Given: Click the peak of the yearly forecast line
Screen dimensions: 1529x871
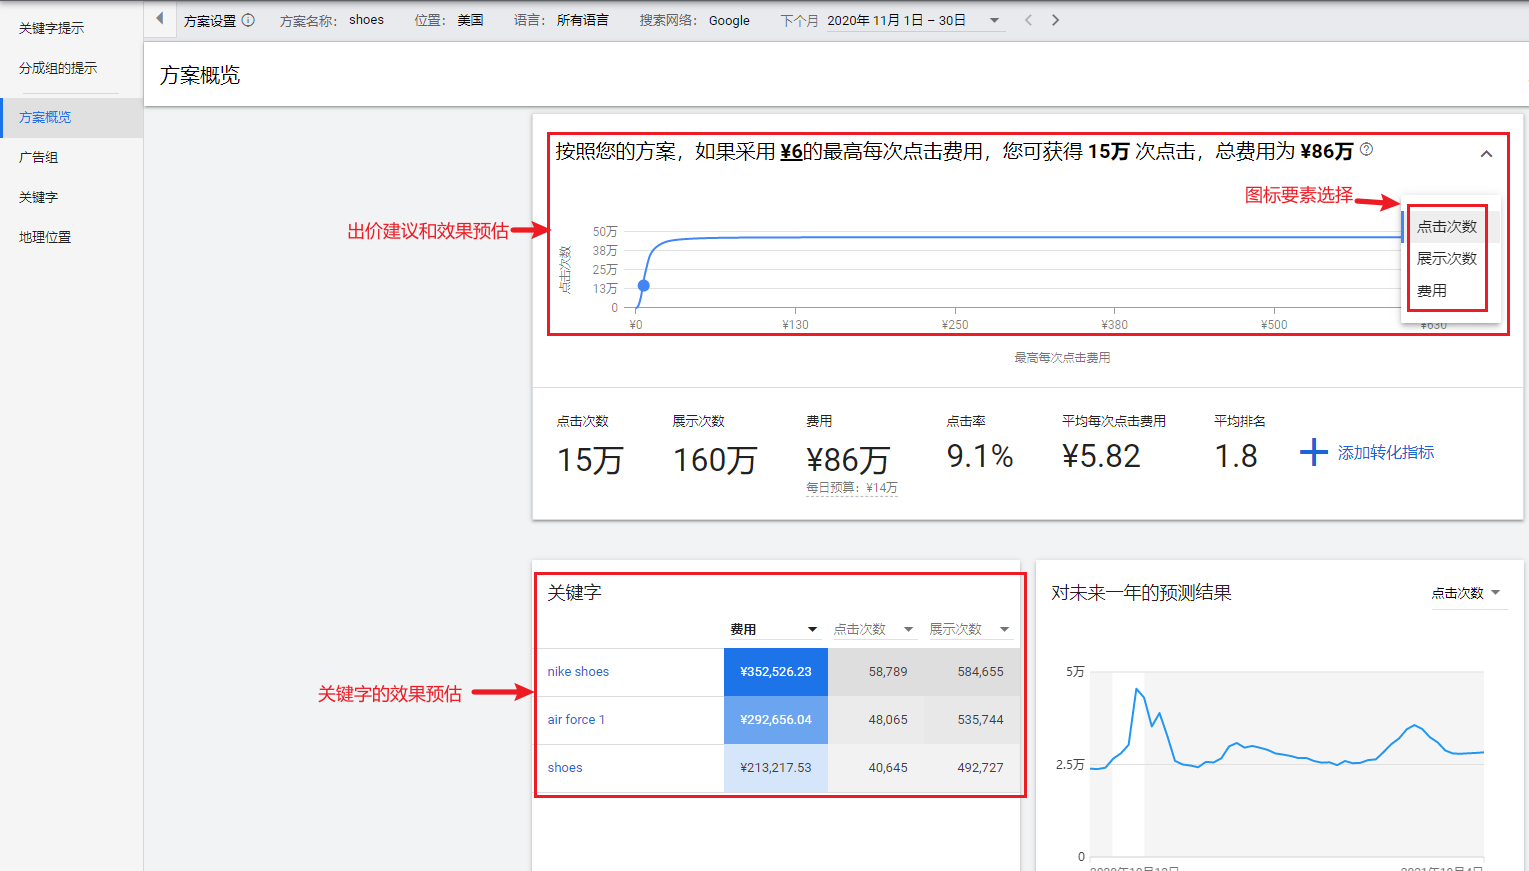Looking at the screenshot, I should click(1137, 689).
